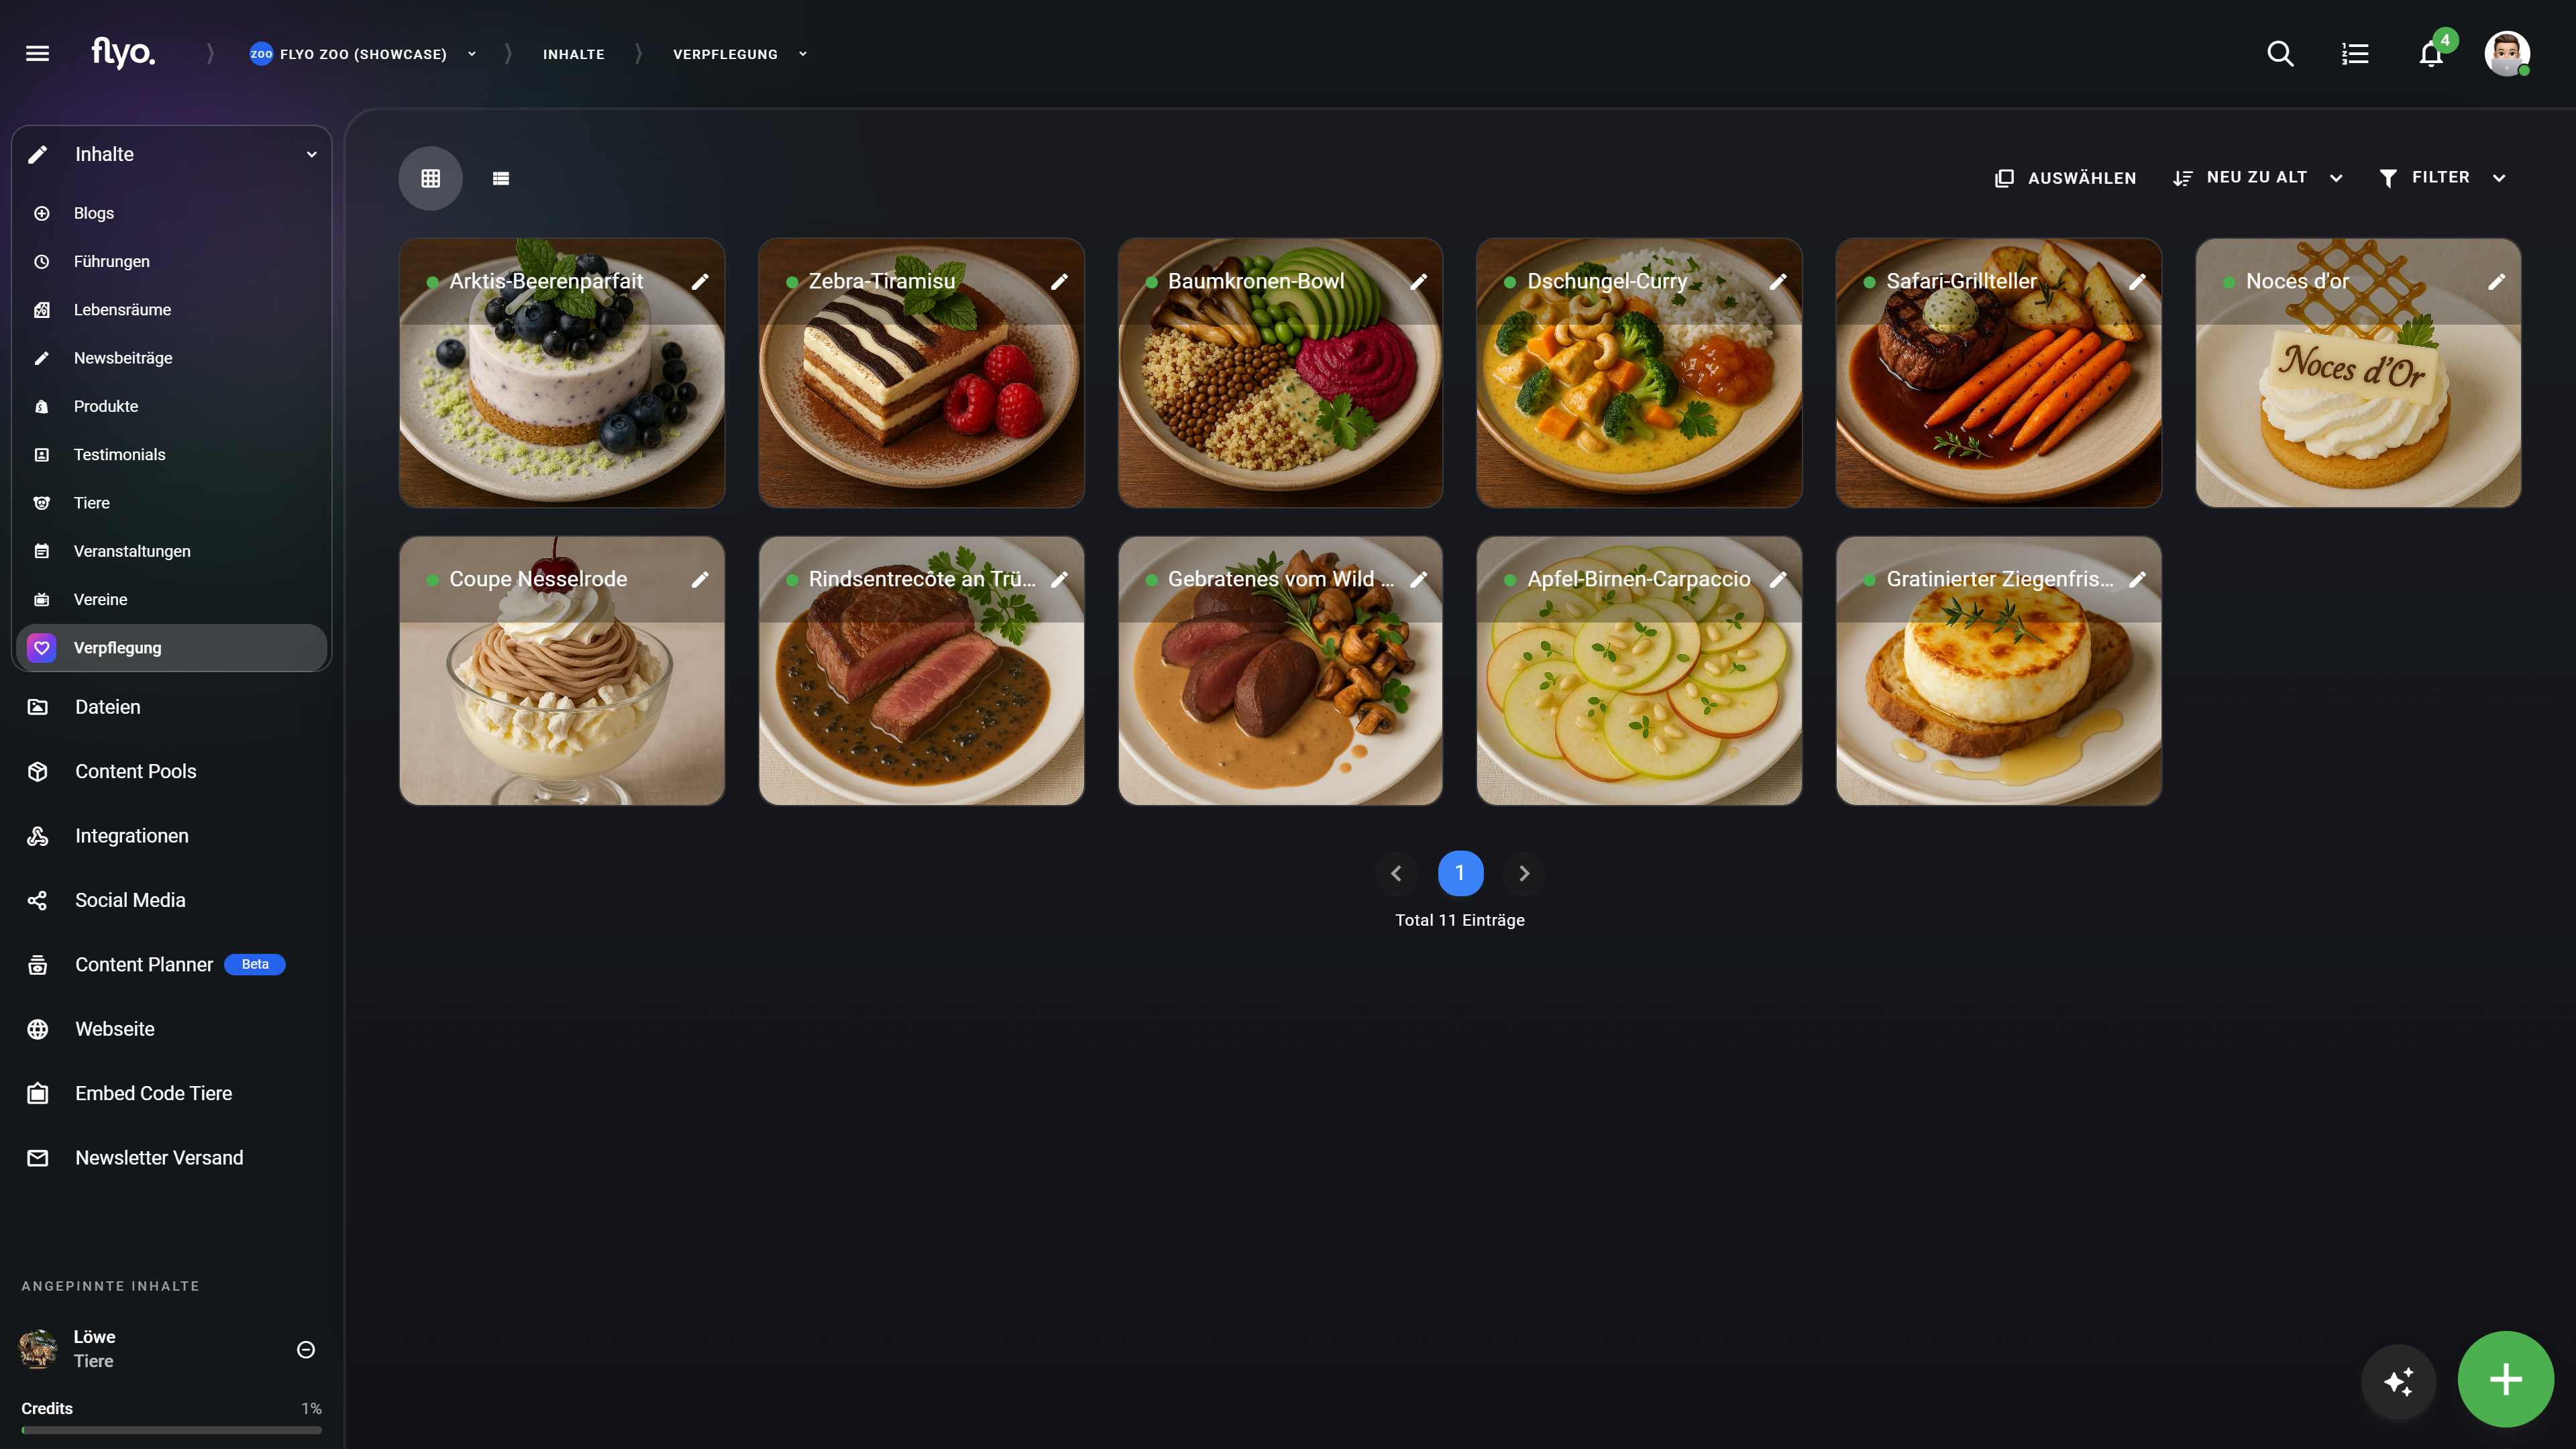Click the Dateien folder icon
This screenshot has width=2576, height=1449.
(38, 707)
